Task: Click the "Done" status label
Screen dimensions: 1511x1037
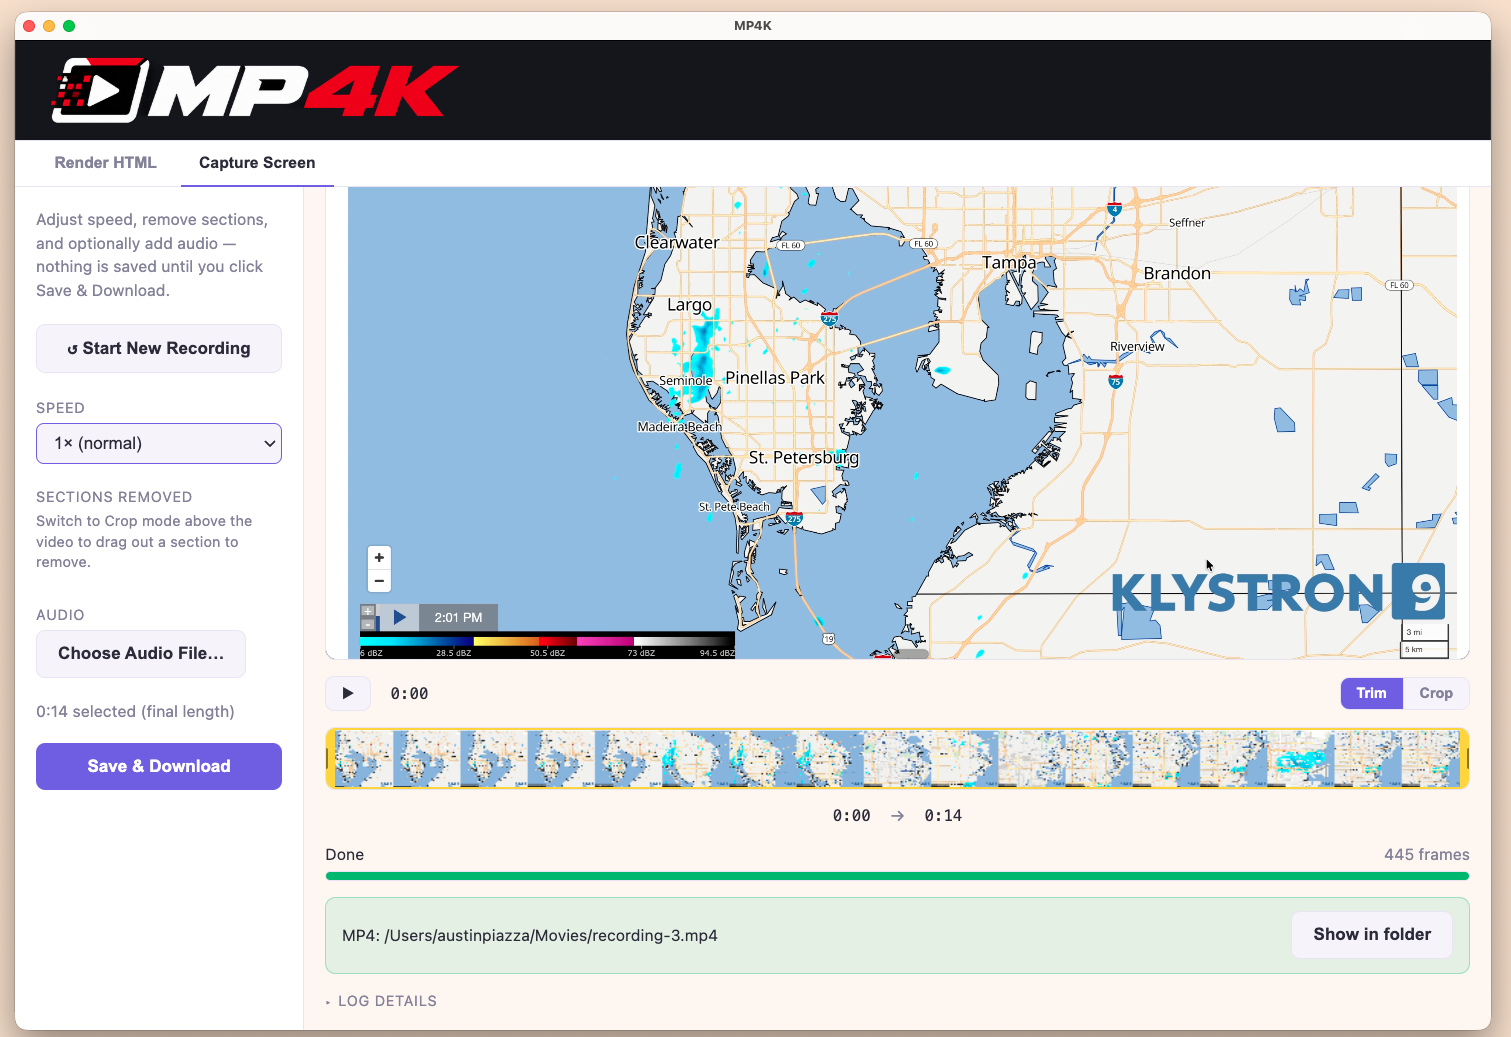Action: pyautogui.click(x=344, y=855)
